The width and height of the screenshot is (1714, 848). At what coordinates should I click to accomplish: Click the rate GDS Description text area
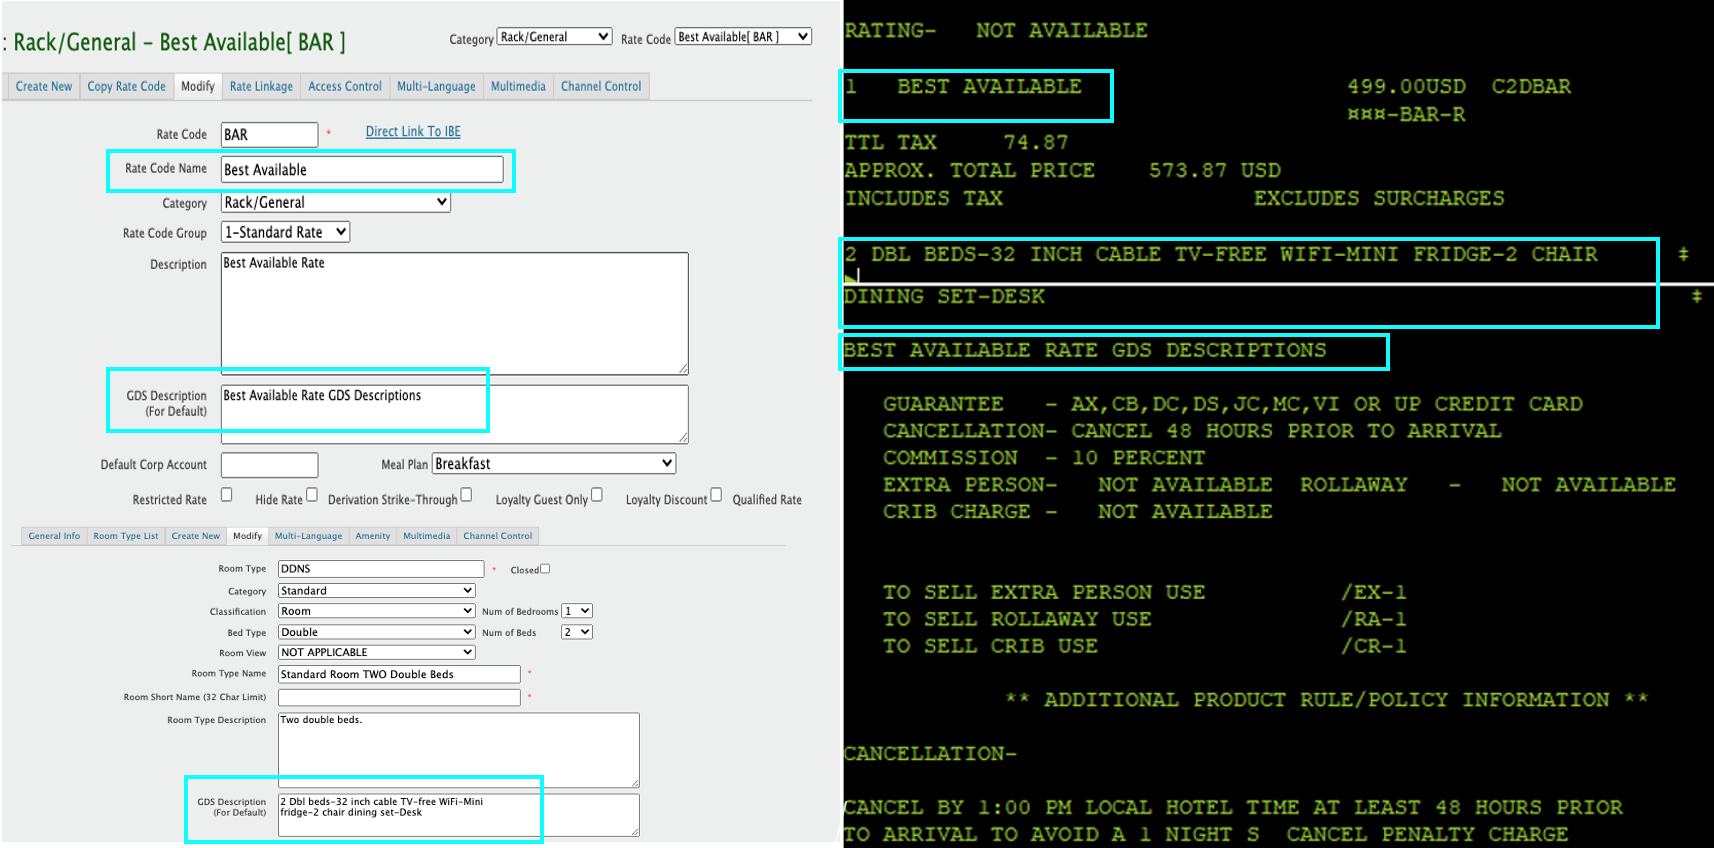tap(454, 414)
